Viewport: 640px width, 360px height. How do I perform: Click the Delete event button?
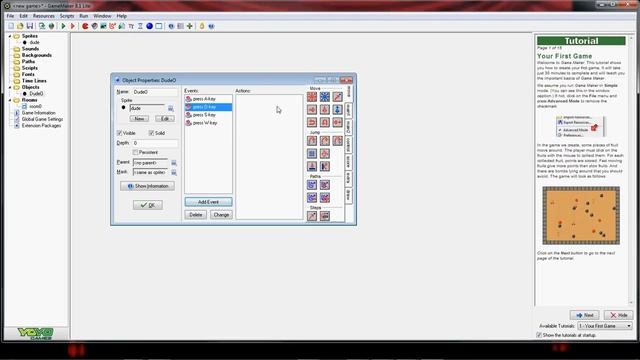click(x=196, y=215)
